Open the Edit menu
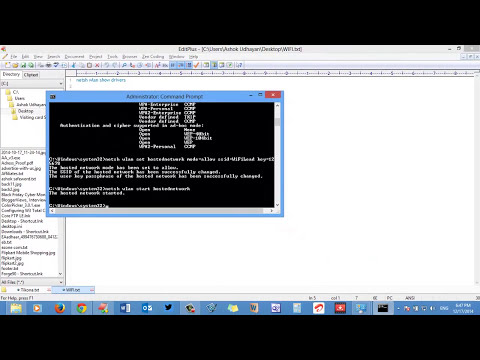The height and width of the screenshot is (360, 480). [x=25, y=57]
